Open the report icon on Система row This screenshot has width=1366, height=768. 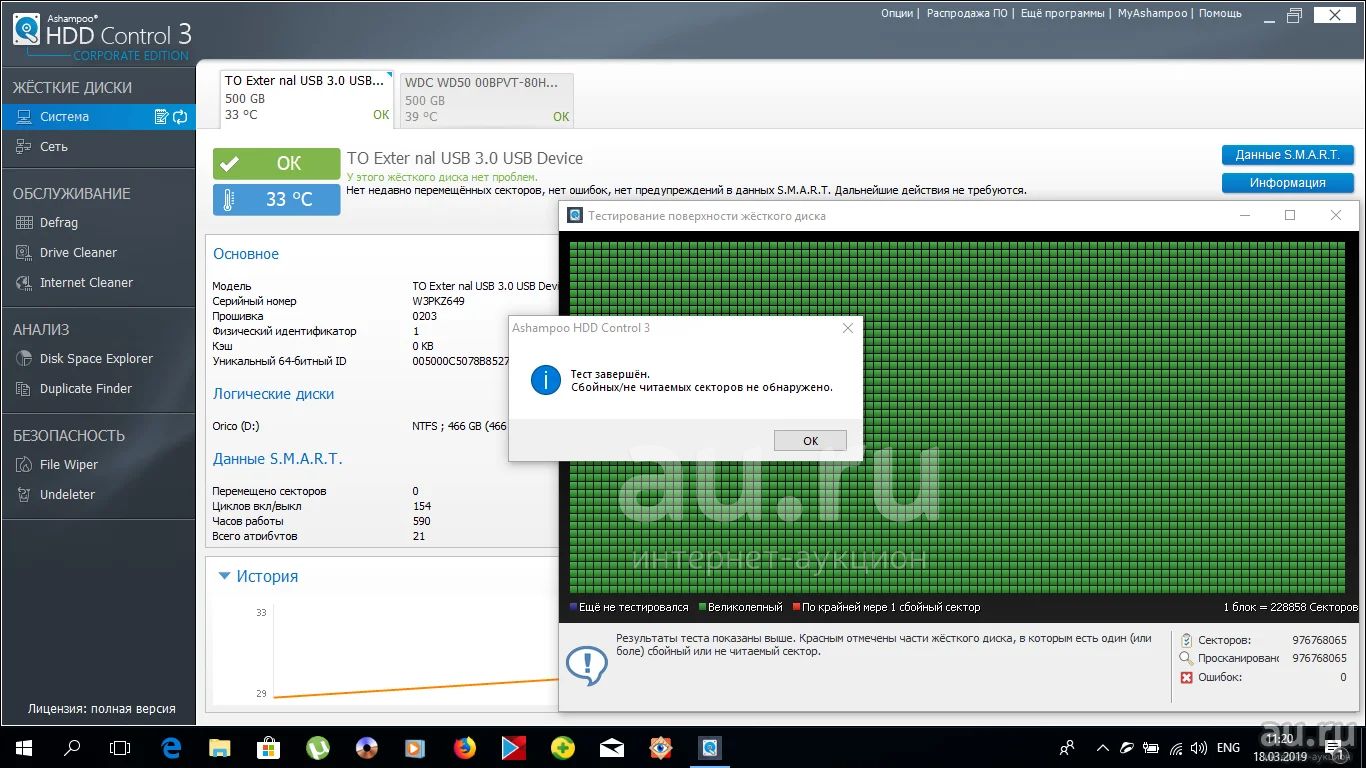(x=161, y=117)
